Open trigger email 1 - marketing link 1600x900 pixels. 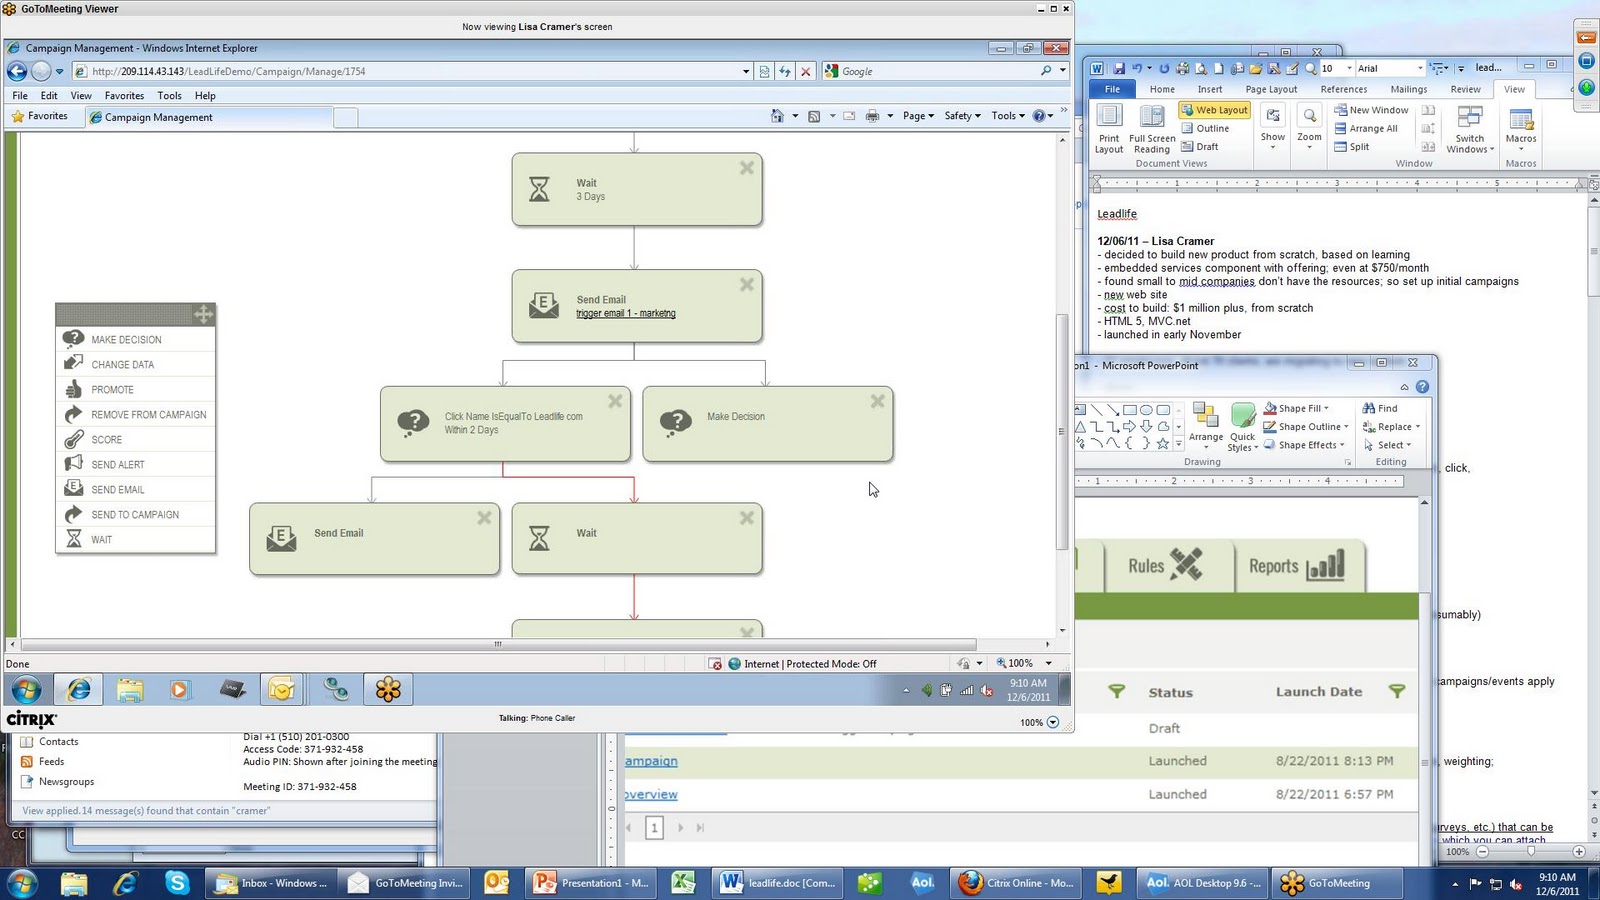coord(626,313)
